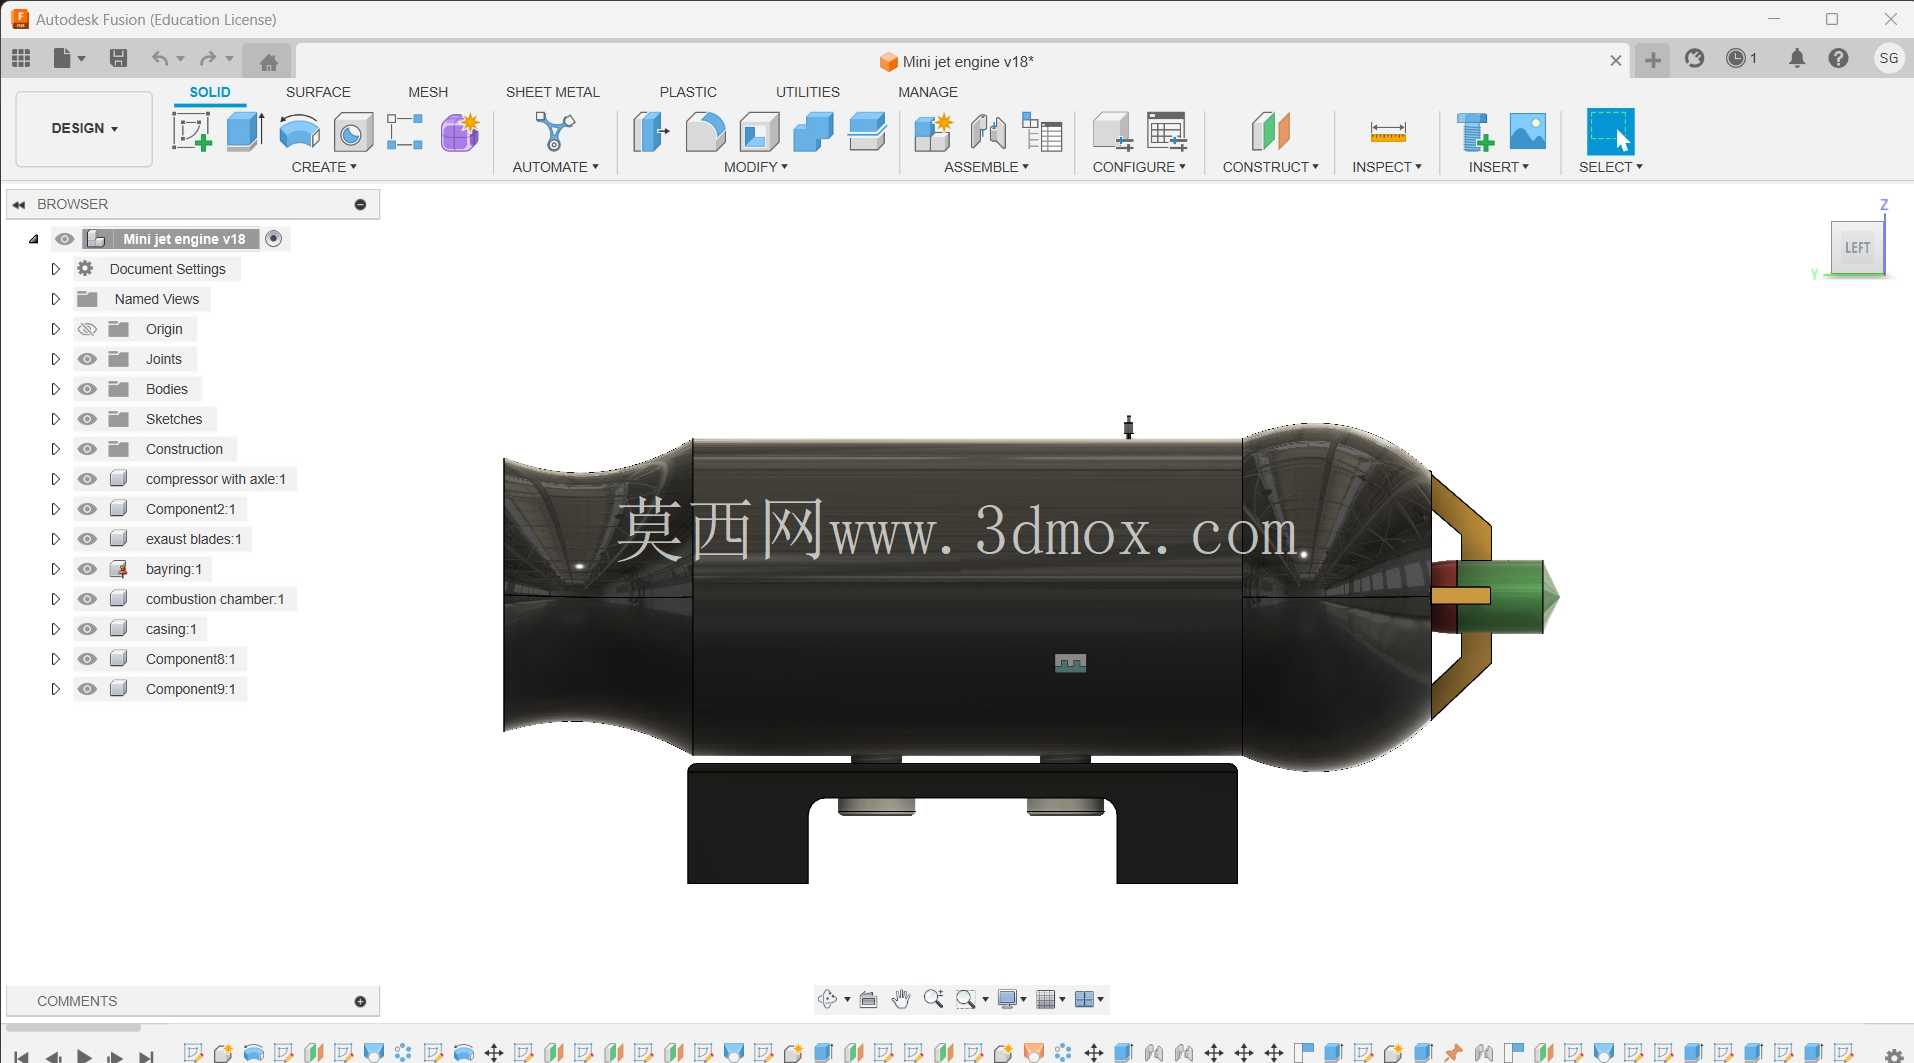
Task: Select the Combine tool
Action: point(813,132)
